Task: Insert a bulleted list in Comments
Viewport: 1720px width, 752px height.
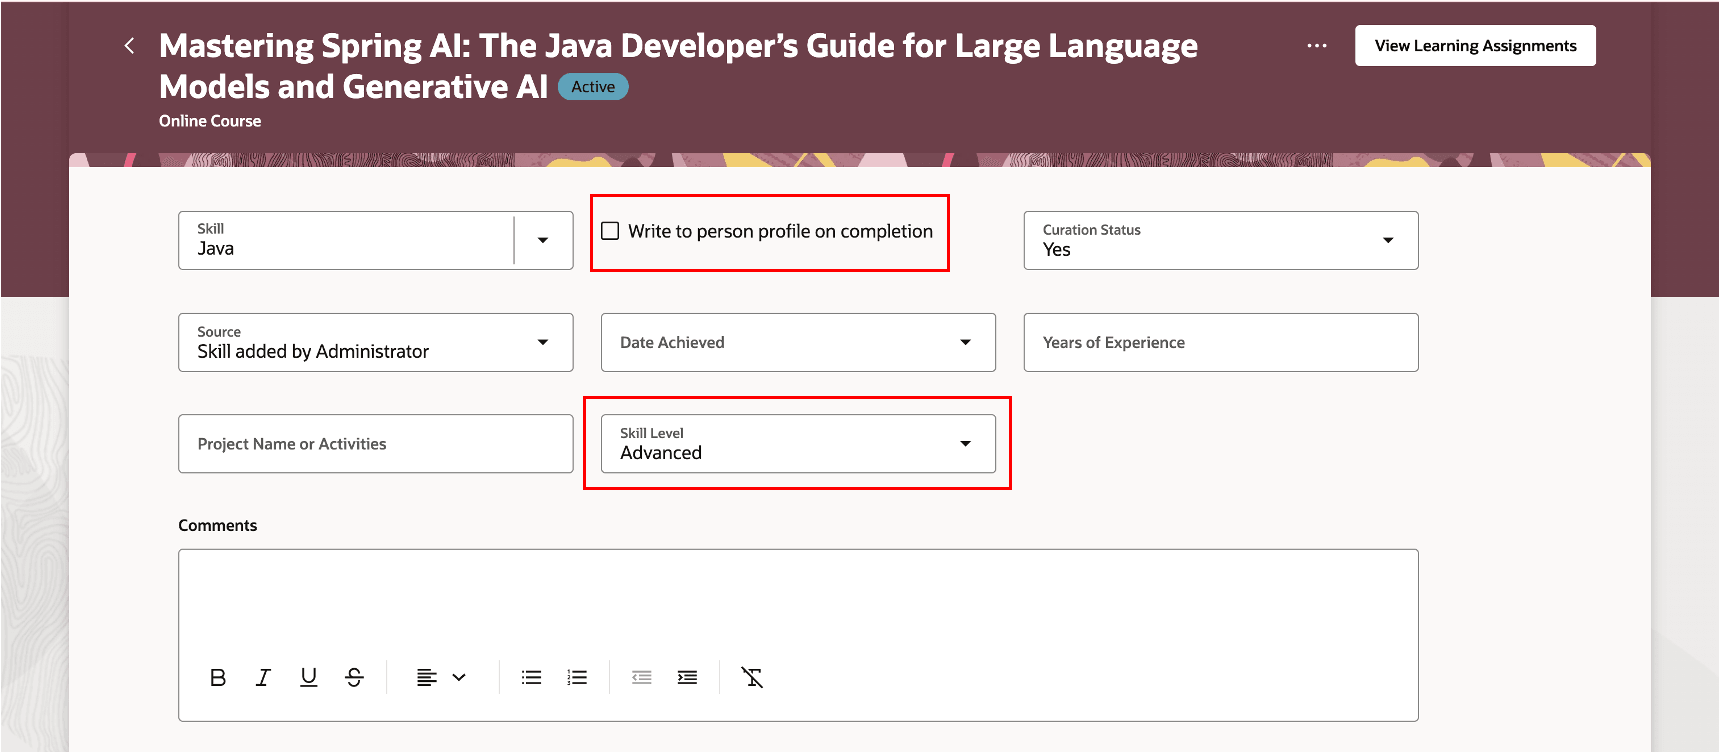Action: [x=531, y=678]
